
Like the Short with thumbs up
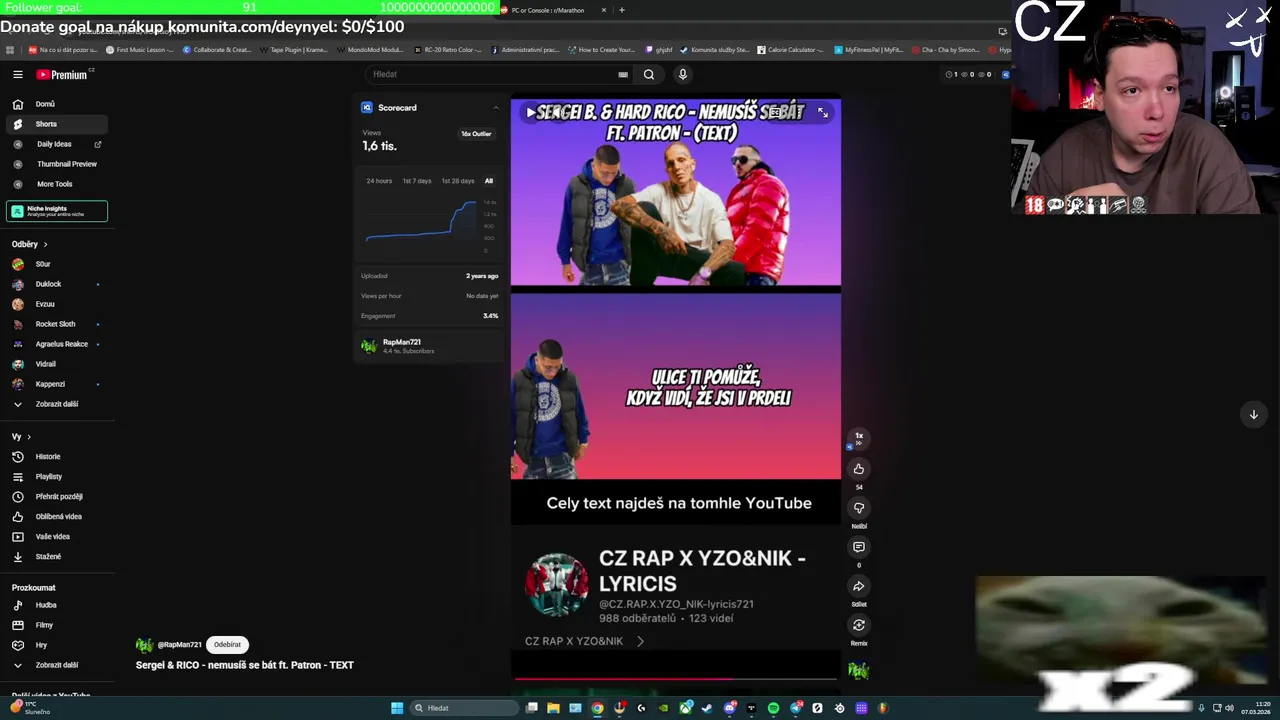coord(859,469)
